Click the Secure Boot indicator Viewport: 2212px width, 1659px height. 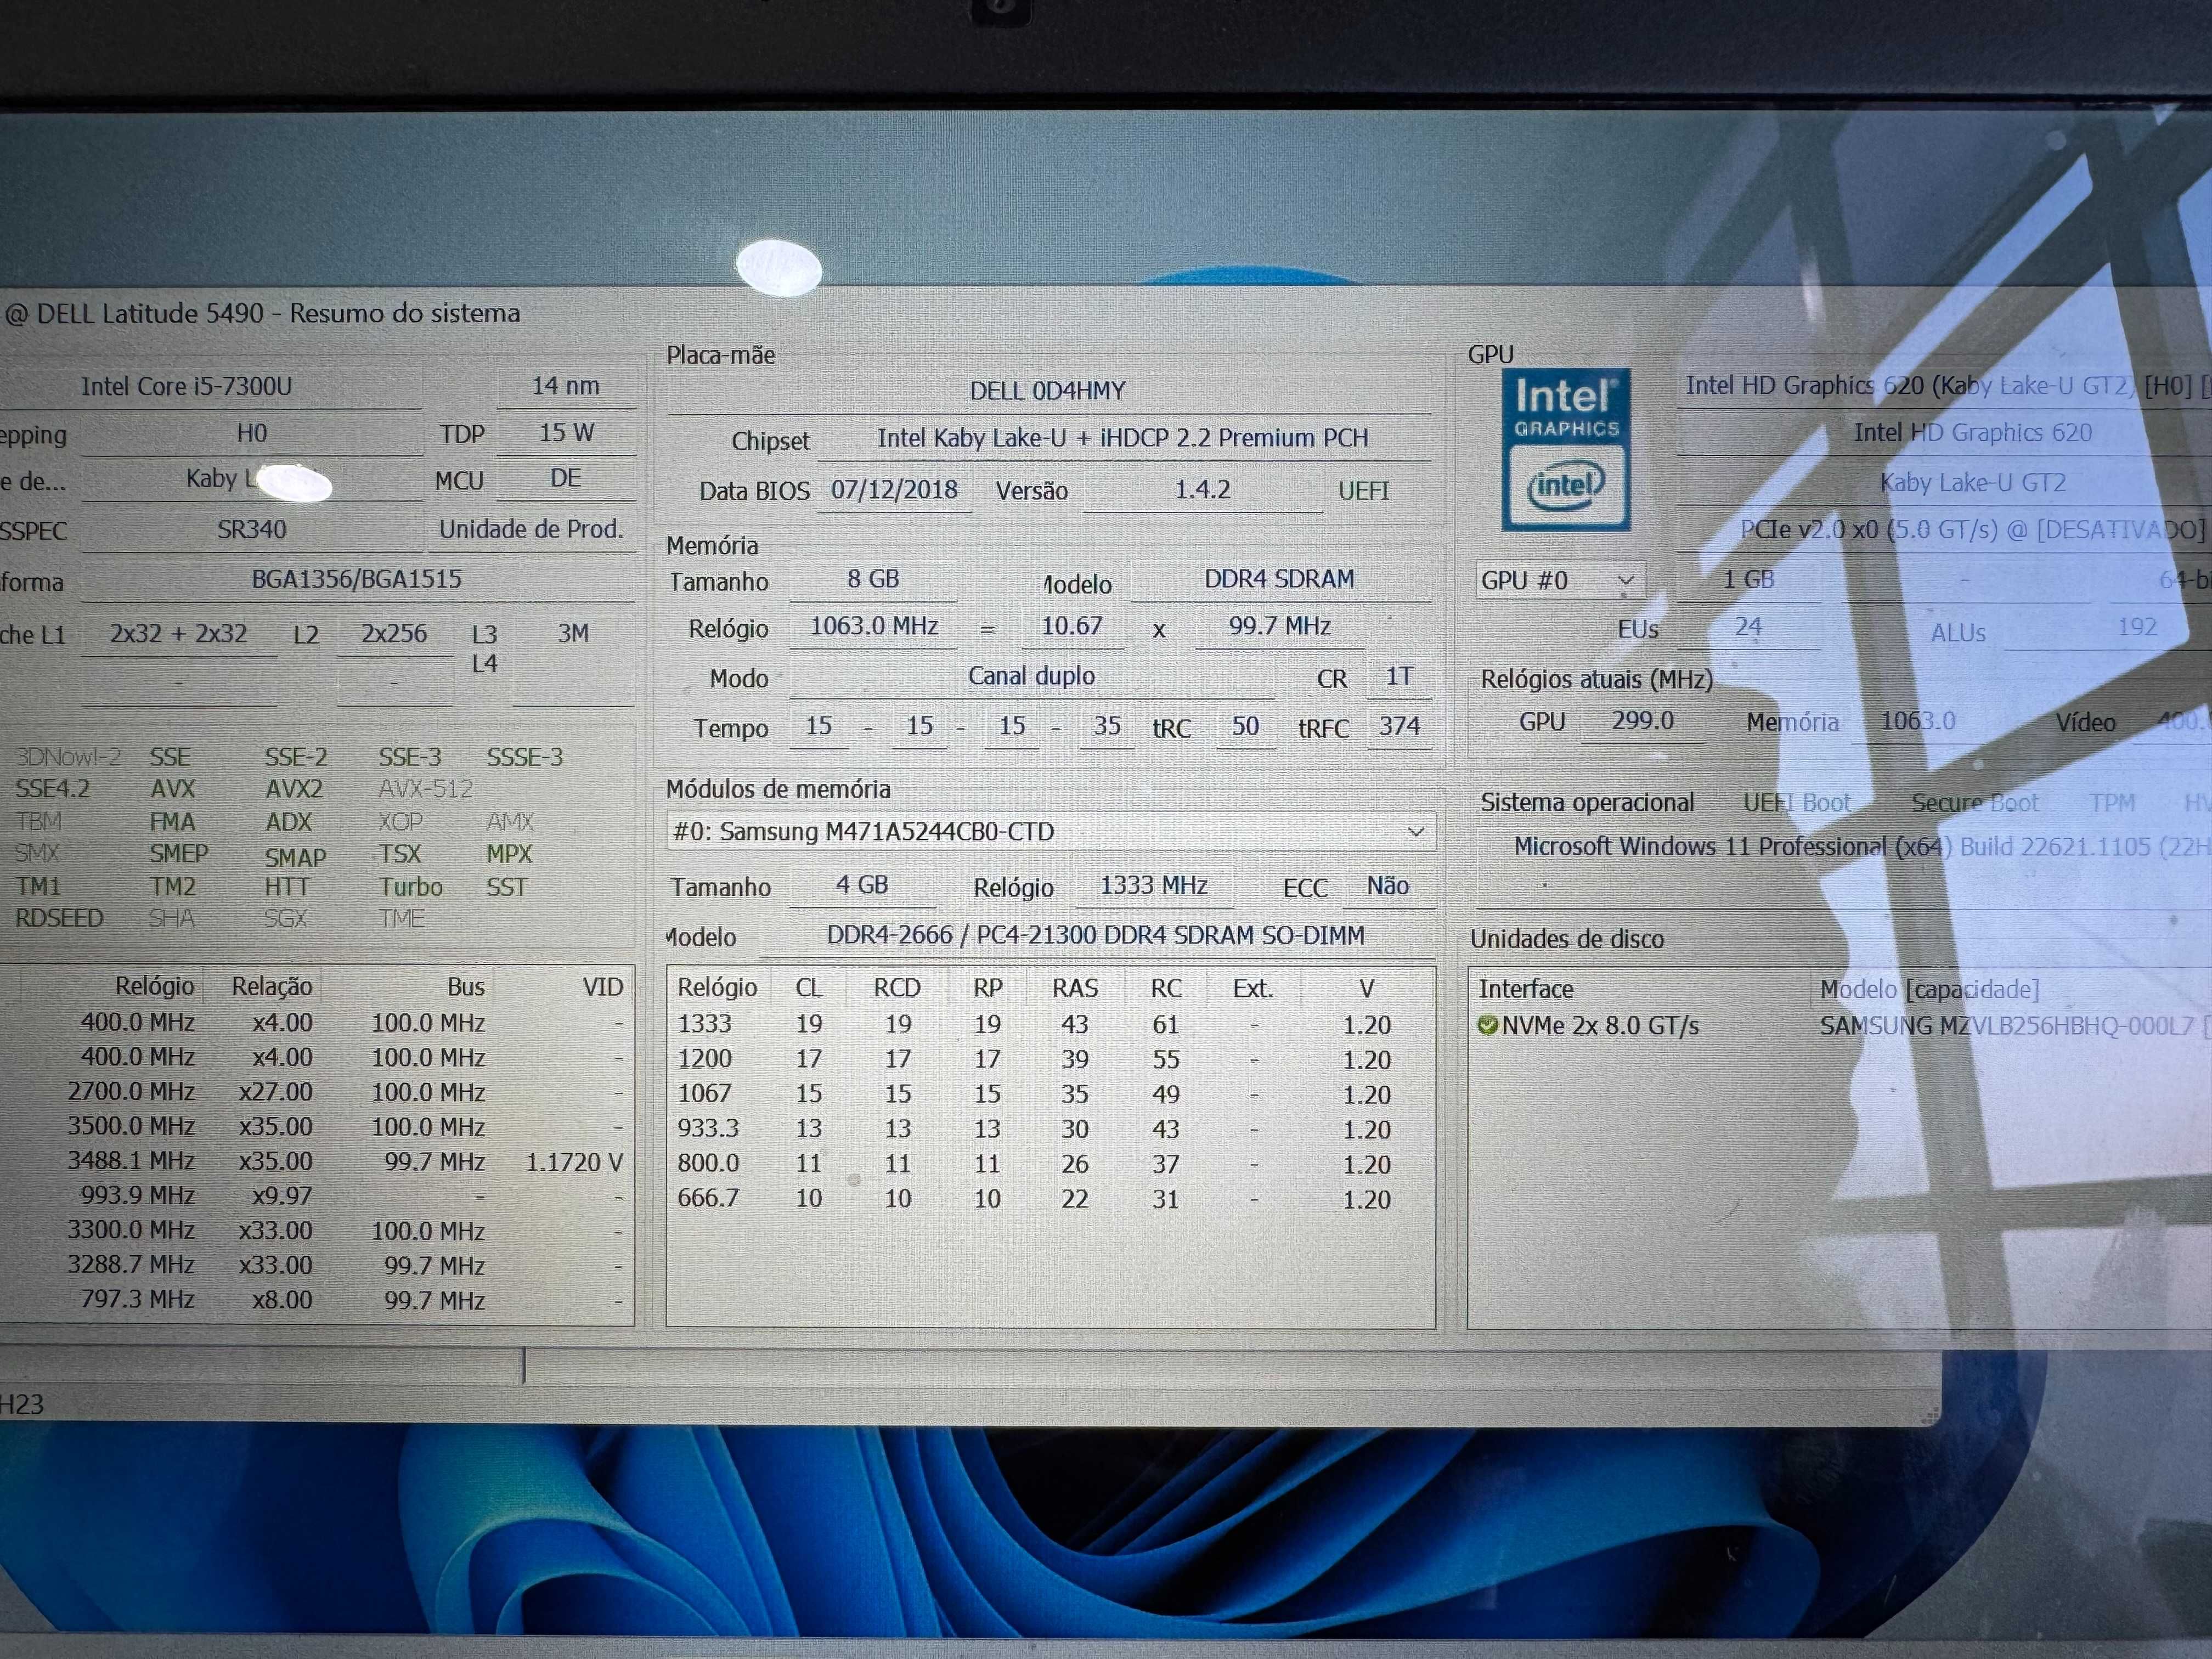point(1975,803)
